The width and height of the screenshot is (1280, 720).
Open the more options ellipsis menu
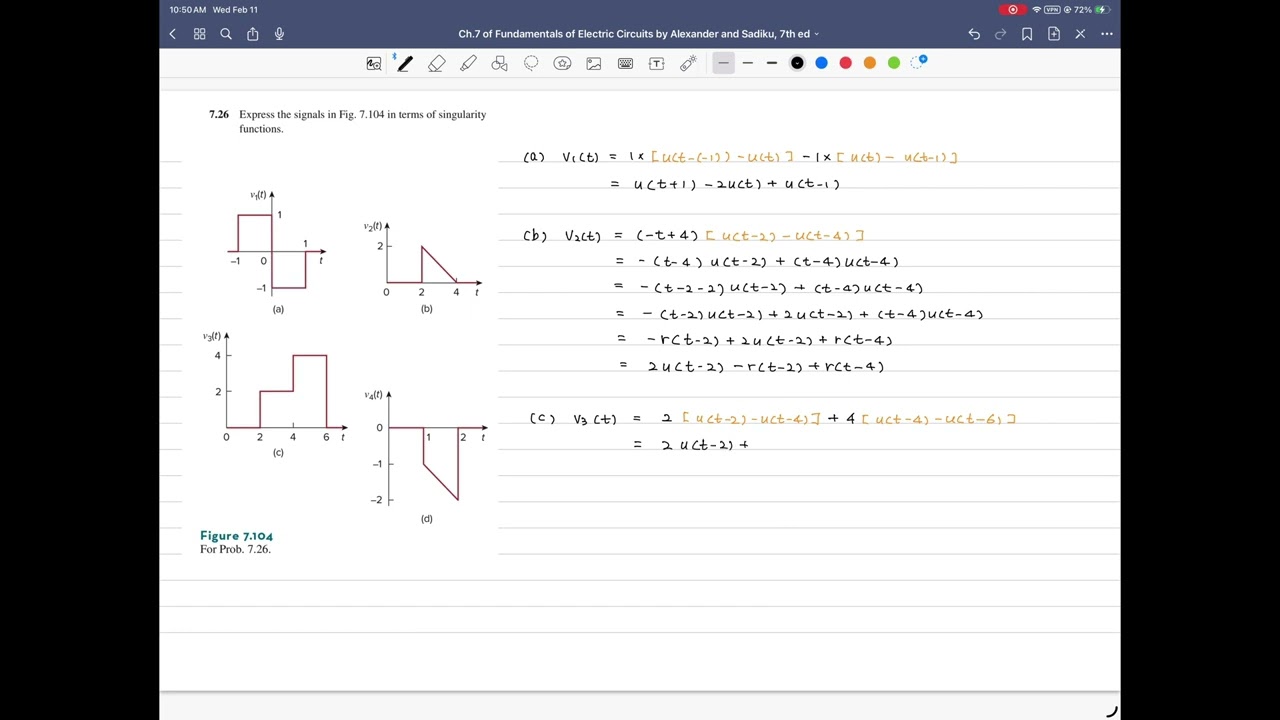point(1106,34)
